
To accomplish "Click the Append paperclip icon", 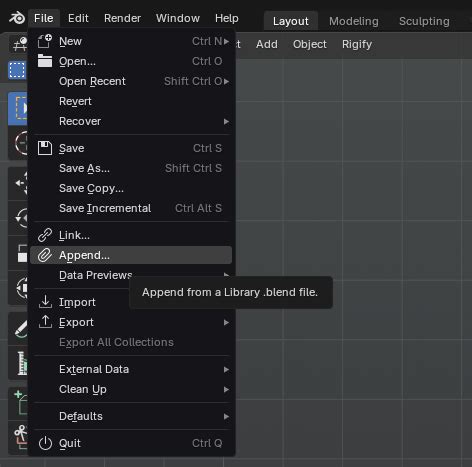I will 45,255.
